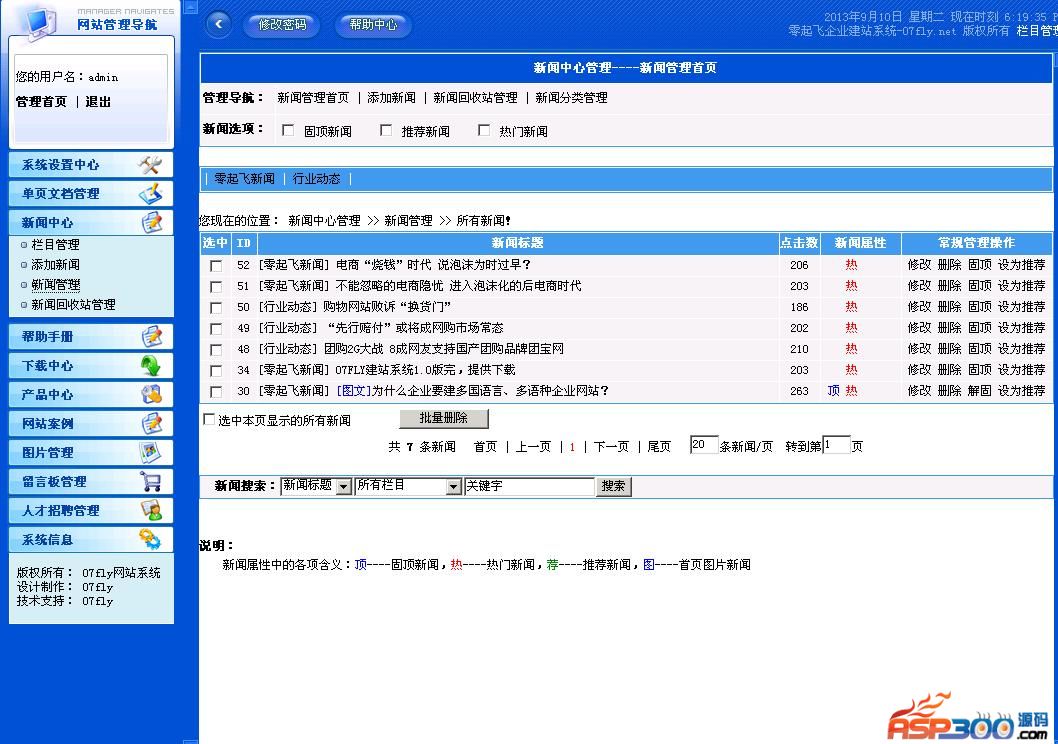Click tools icon beside 系统设置中心
The height and width of the screenshot is (744, 1058).
point(149,165)
